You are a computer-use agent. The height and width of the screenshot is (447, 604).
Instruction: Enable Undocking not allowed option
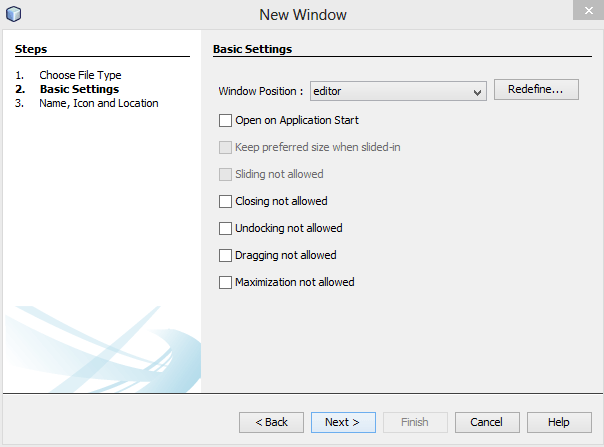(x=225, y=228)
